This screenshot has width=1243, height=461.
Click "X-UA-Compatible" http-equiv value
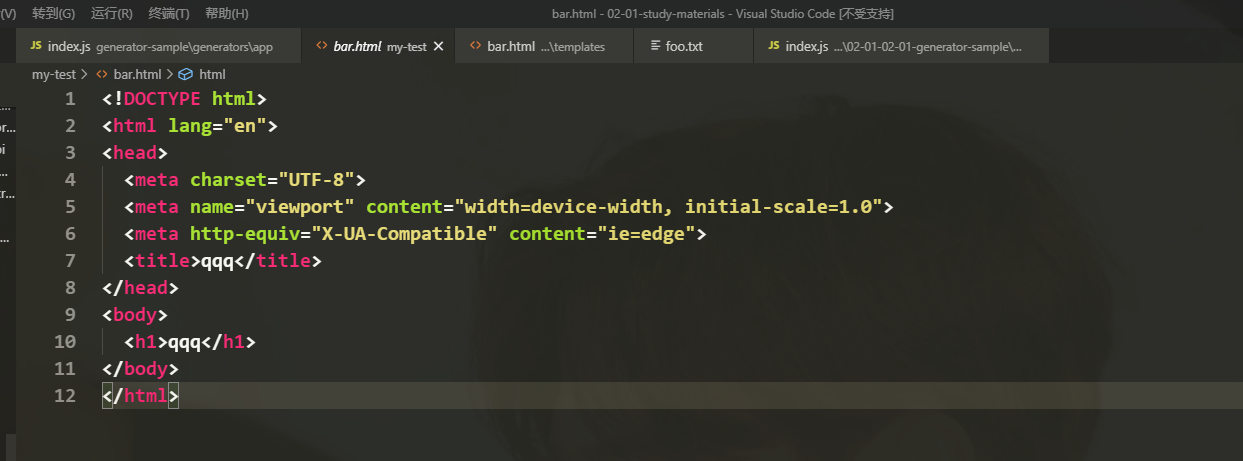coord(404,234)
